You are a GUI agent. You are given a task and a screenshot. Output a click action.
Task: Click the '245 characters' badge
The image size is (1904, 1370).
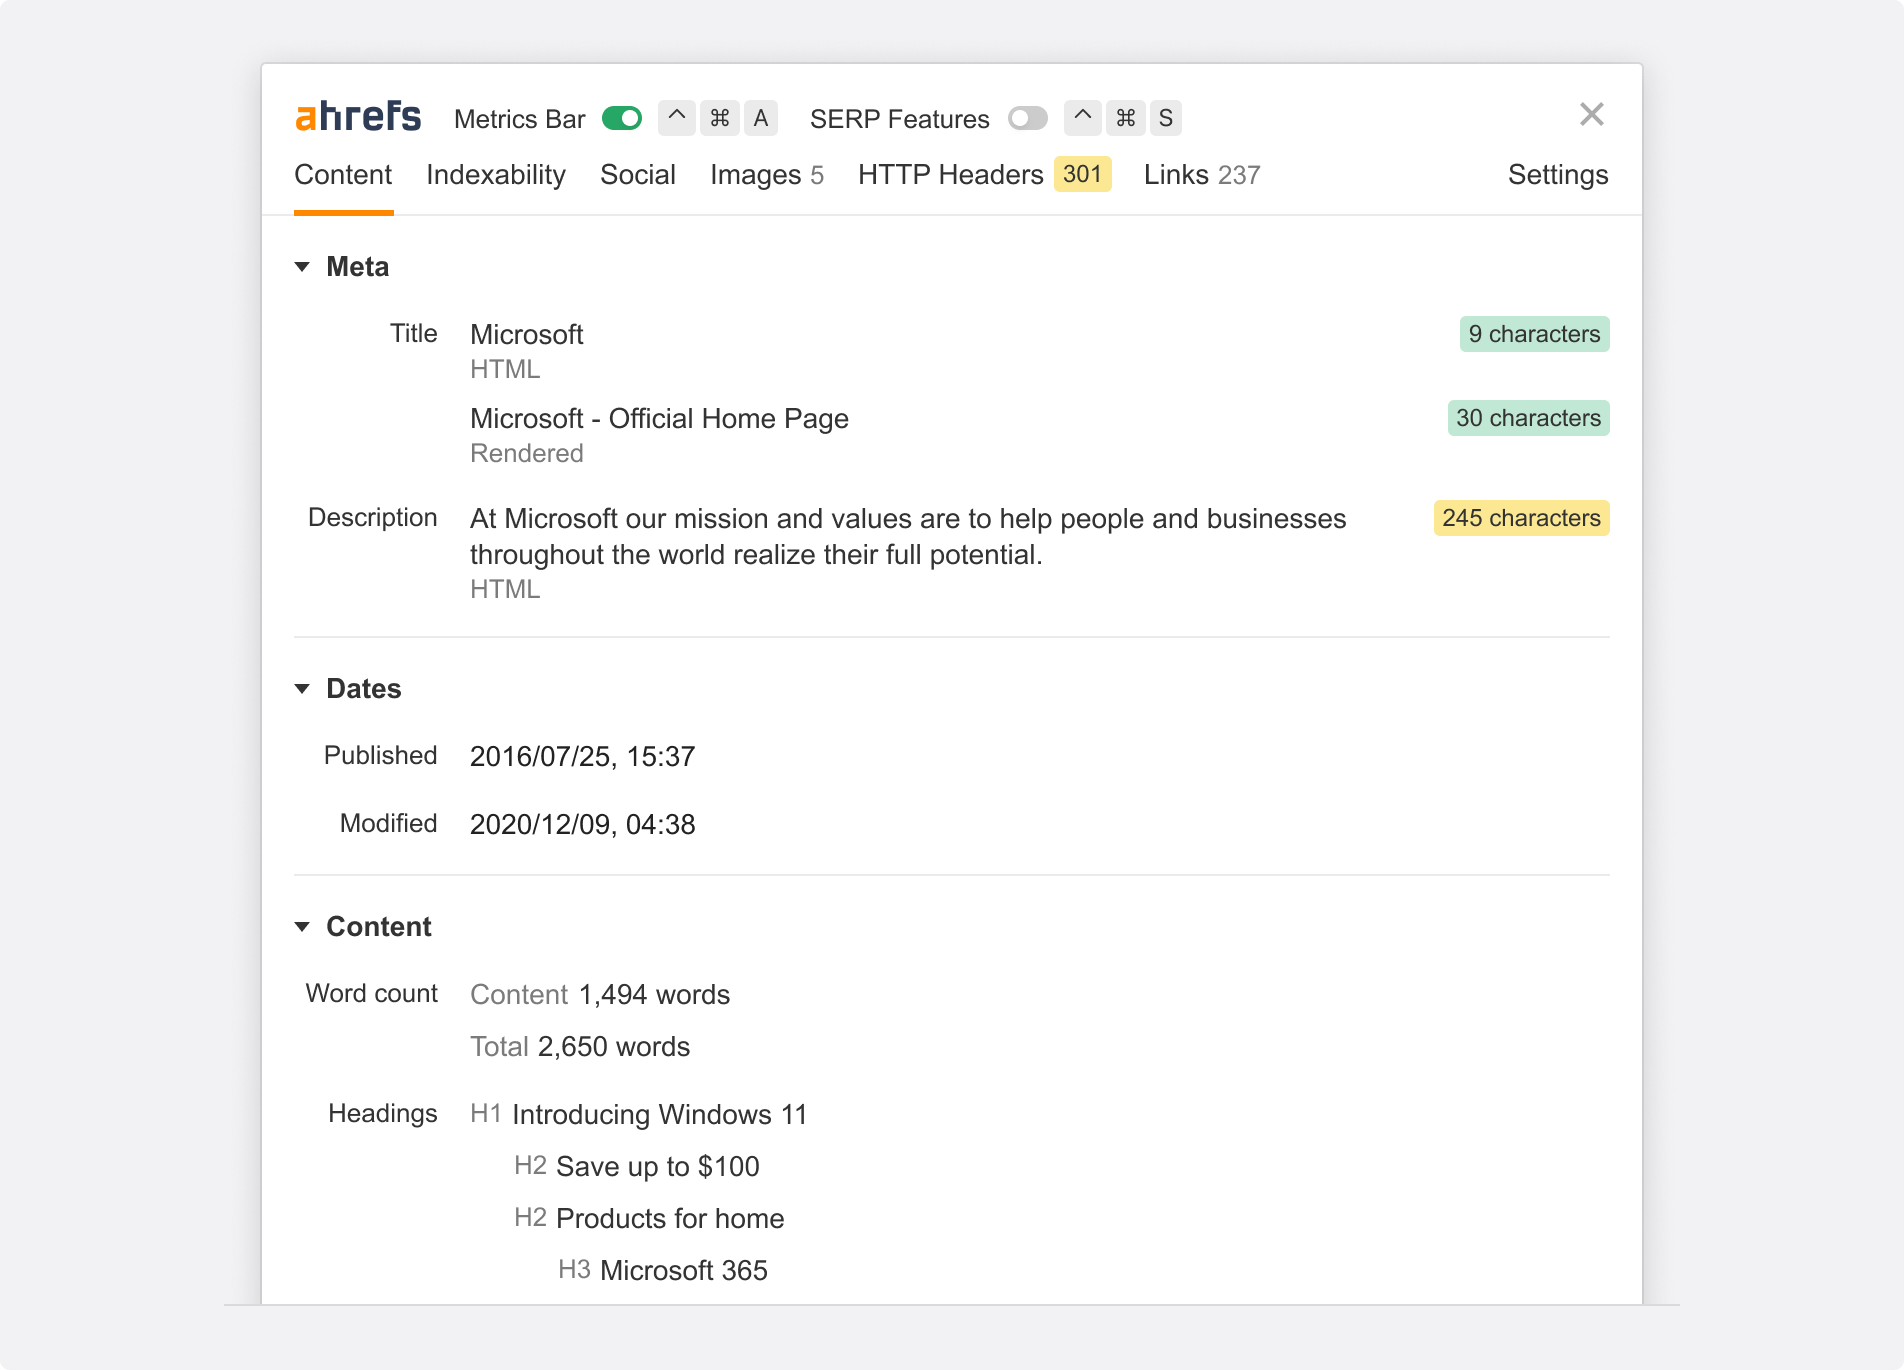pos(1521,518)
